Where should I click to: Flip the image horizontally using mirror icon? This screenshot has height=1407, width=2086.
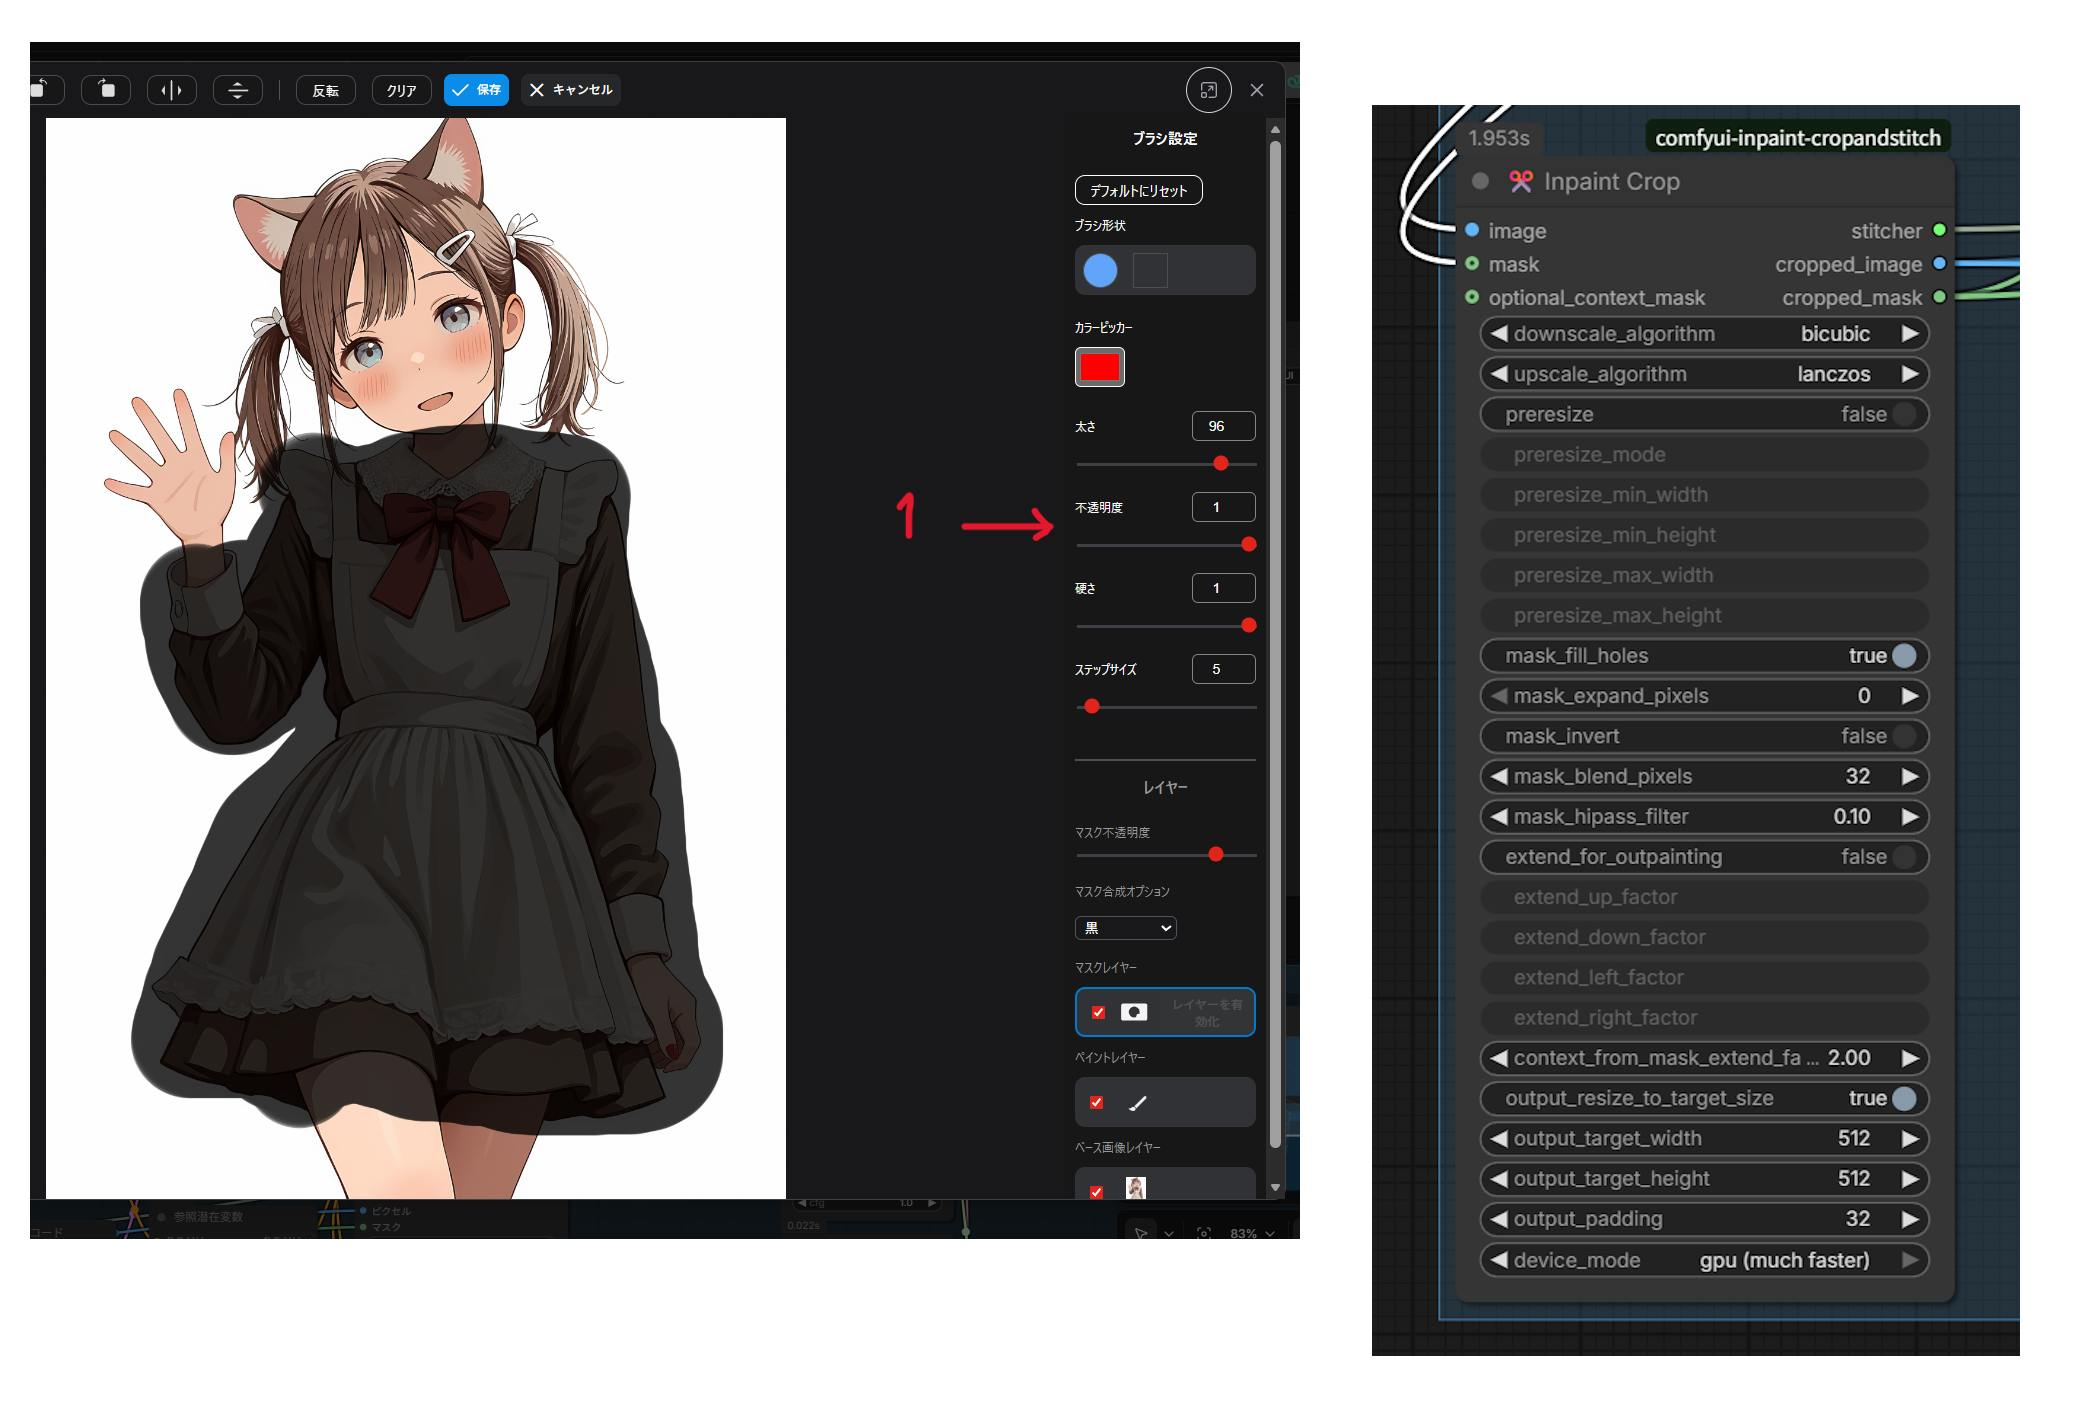coord(172,90)
